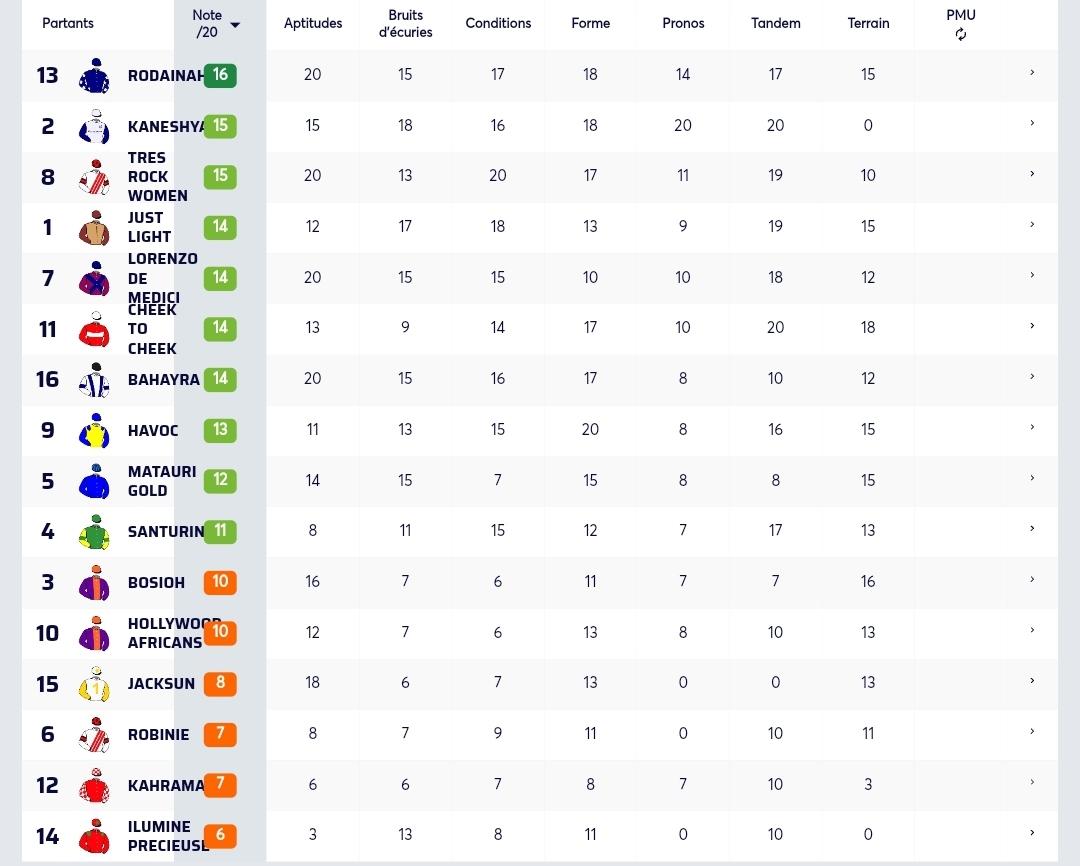Image resolution: width=1080 pixels, height=866 pixels.
Task: Open the Hollywood Africans horse name
Action: click(174, 633)
